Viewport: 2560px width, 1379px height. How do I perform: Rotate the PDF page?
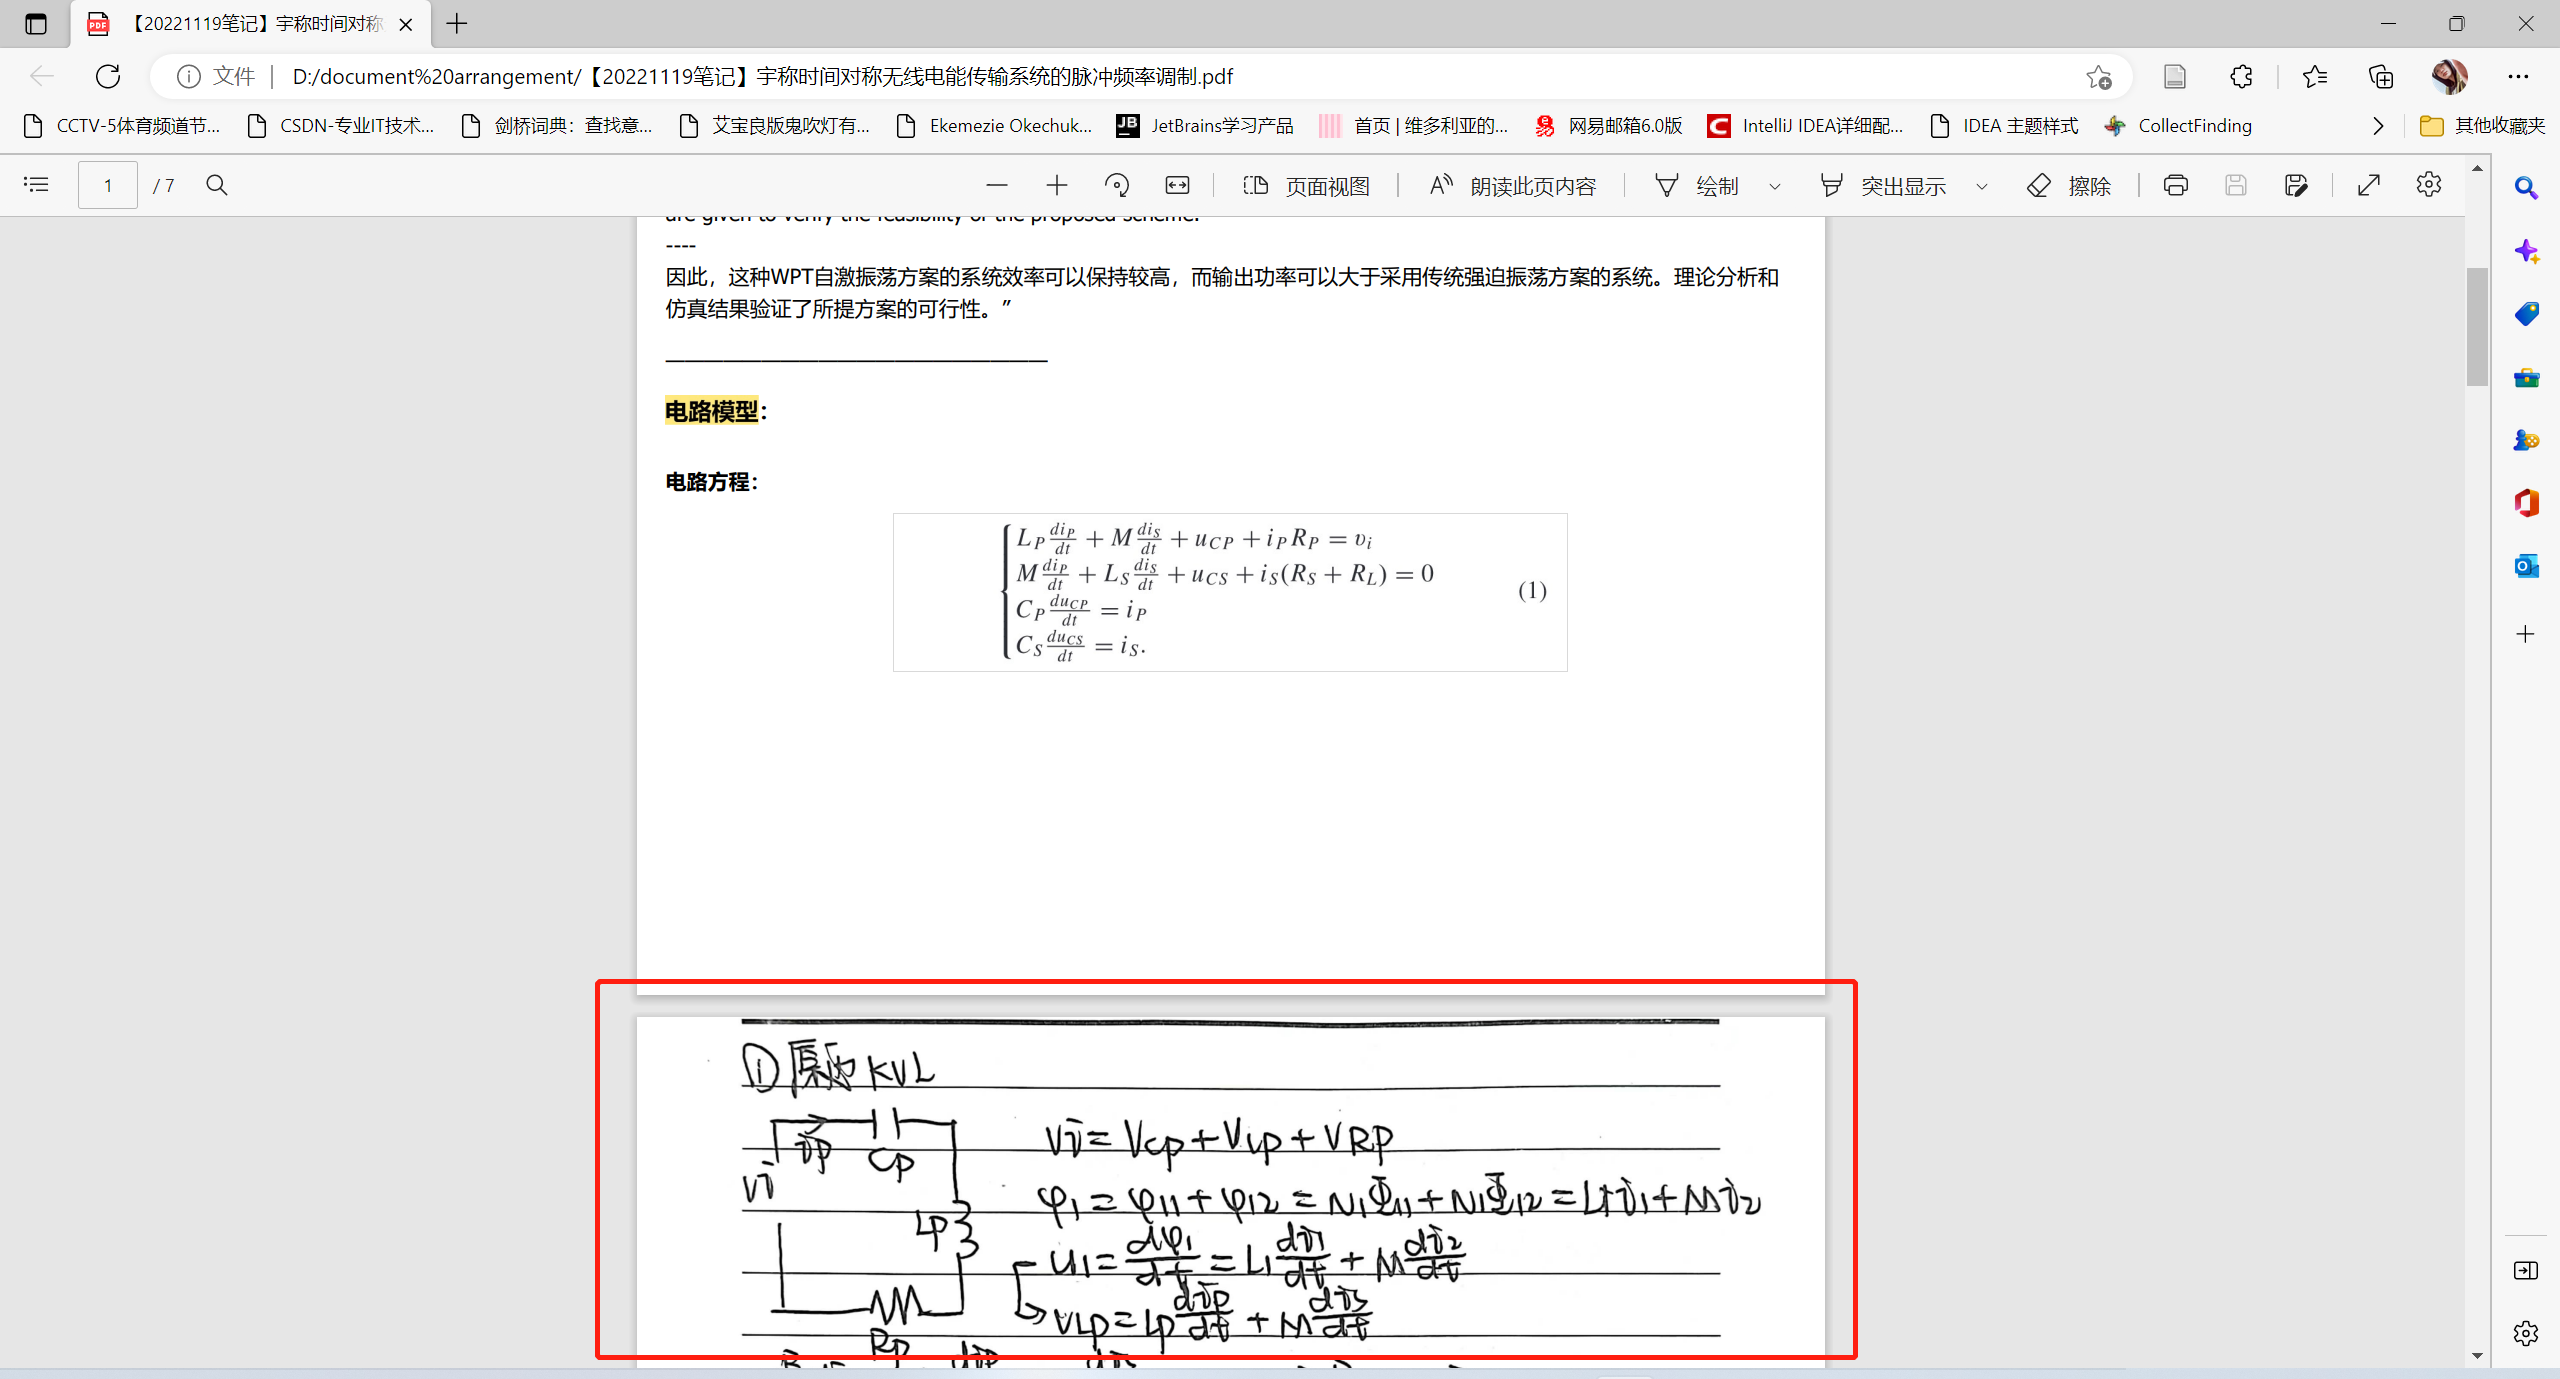point(1116,185)
